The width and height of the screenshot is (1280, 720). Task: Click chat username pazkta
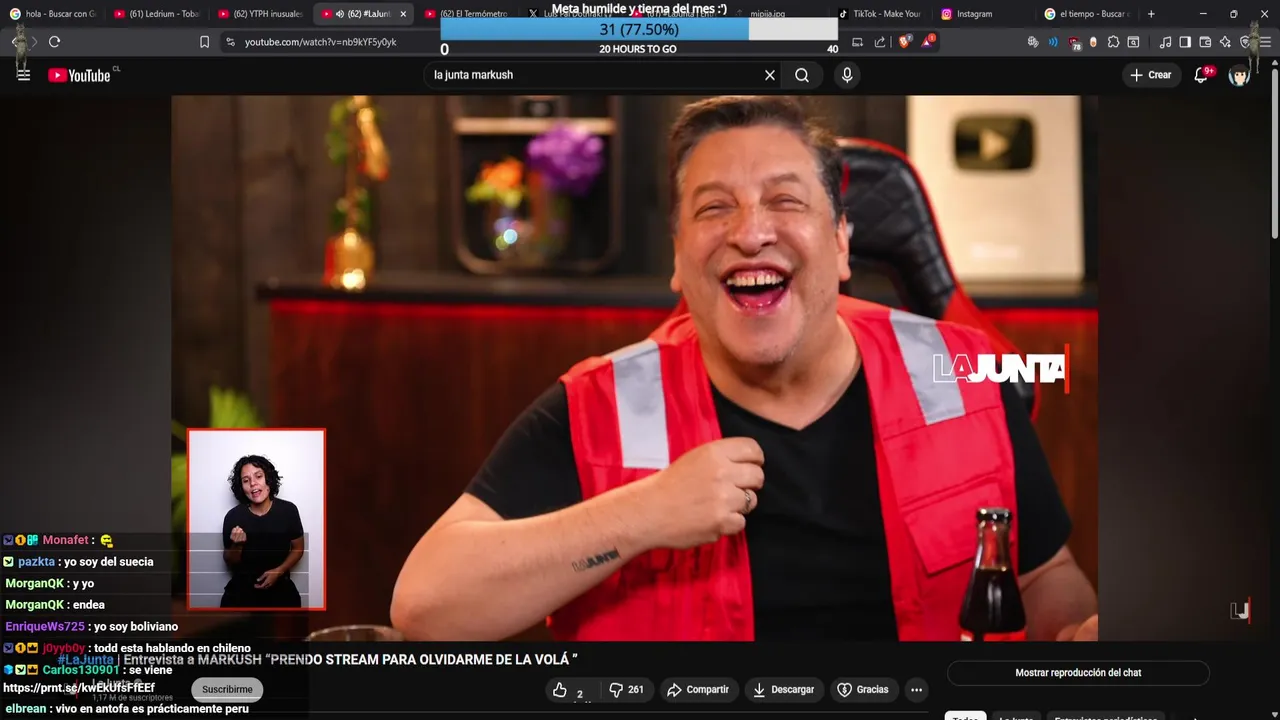[x=36, y=562]
